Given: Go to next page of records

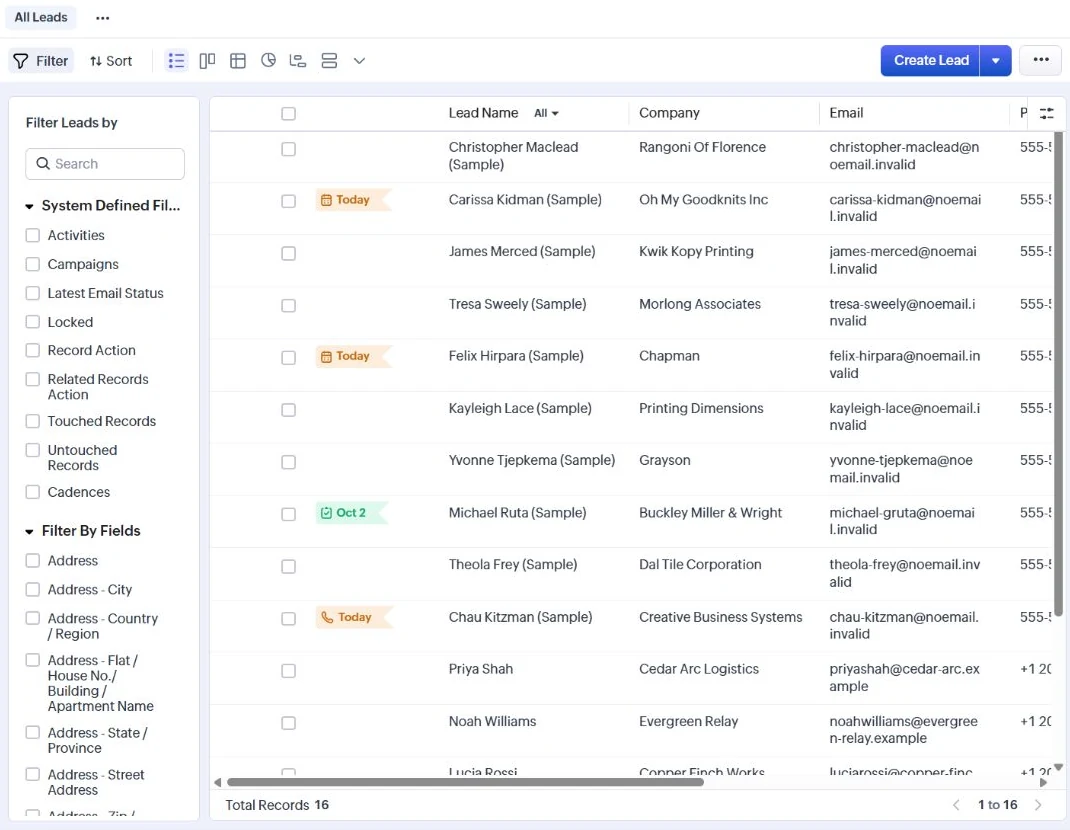Looking at the screenshot, I should (1038, 805).
